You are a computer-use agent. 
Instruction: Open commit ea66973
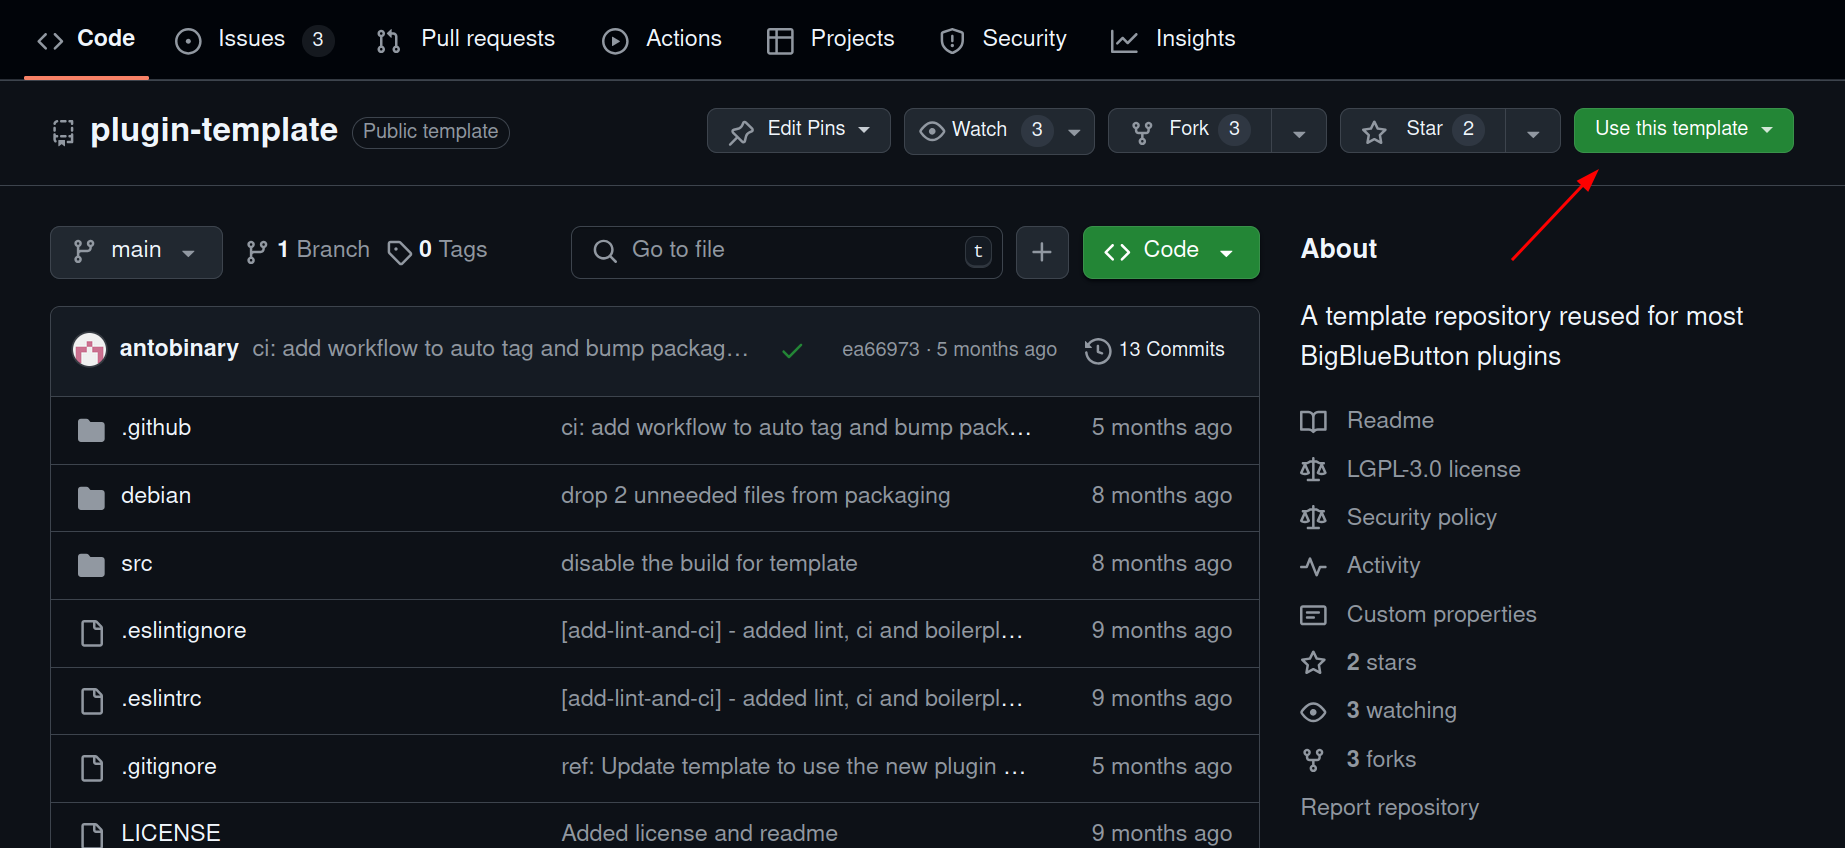click(x=881, y=349)
